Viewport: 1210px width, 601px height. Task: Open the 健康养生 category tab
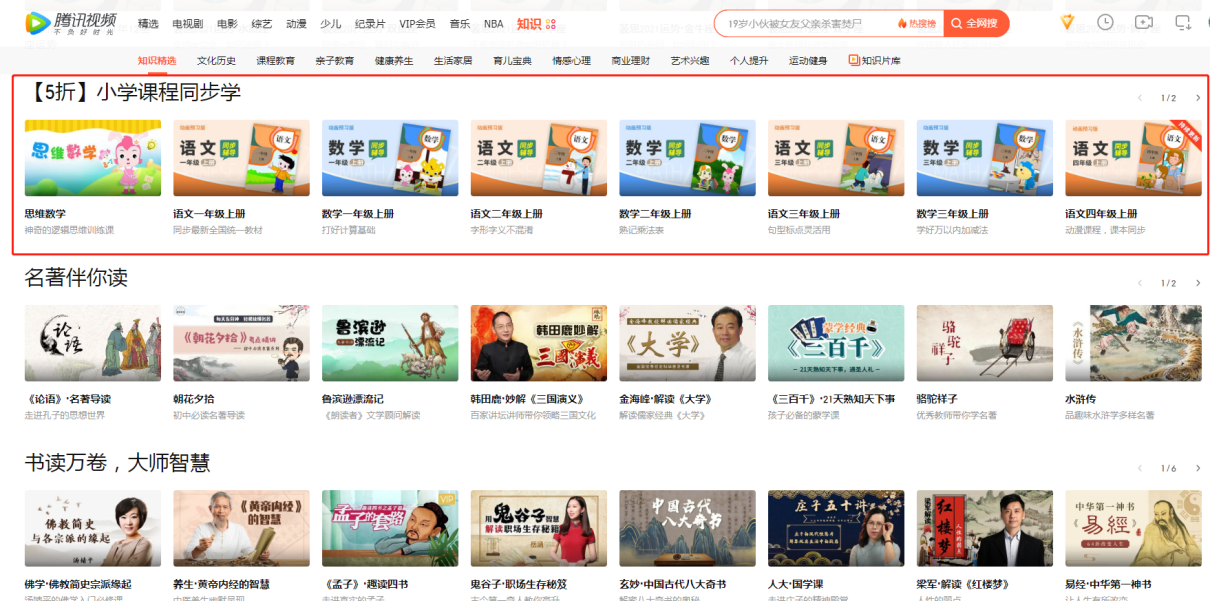click(x=394, y=61)
